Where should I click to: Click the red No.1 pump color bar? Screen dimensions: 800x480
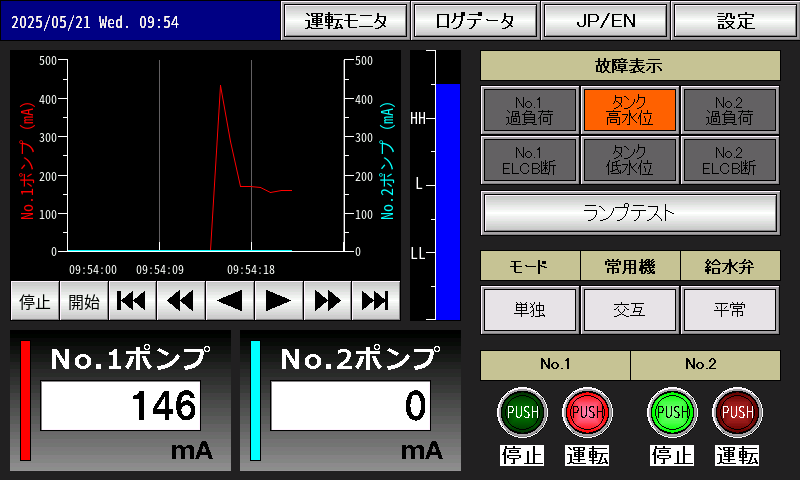pos(26,401)
